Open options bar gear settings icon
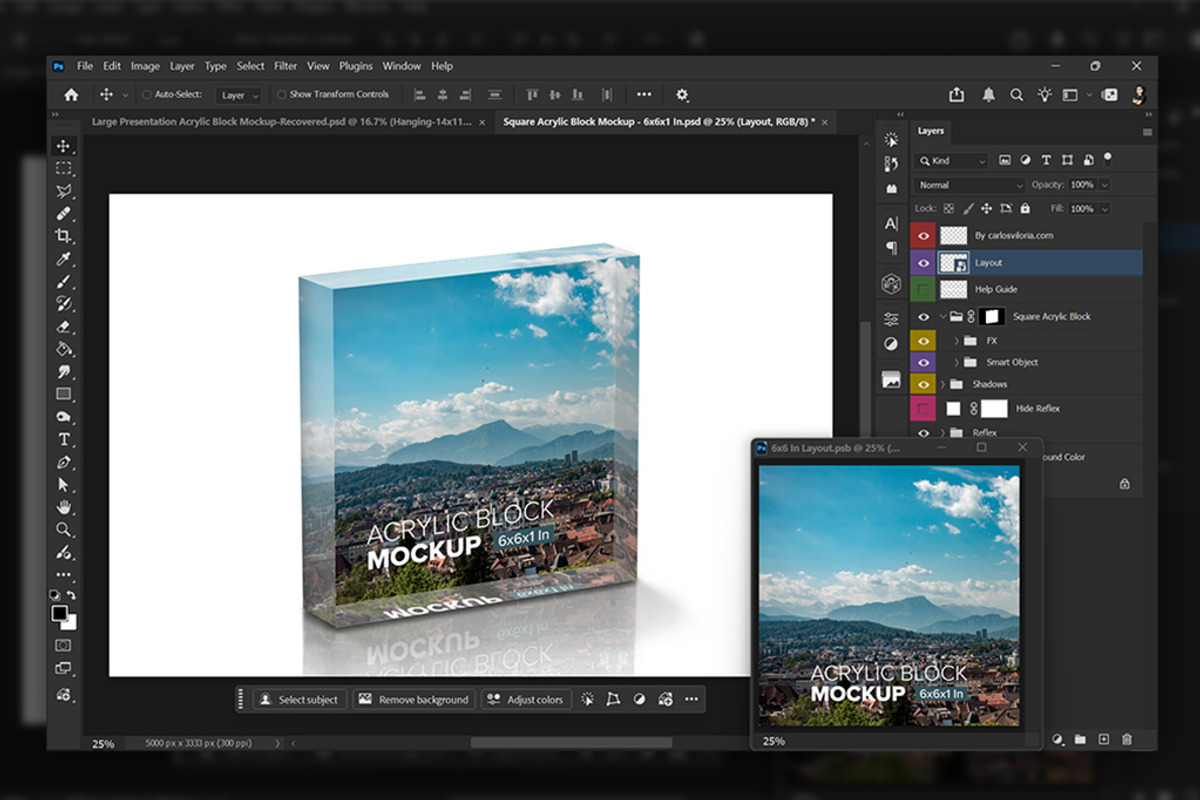This screenshot has height=800, width=1200. [682, 95]
